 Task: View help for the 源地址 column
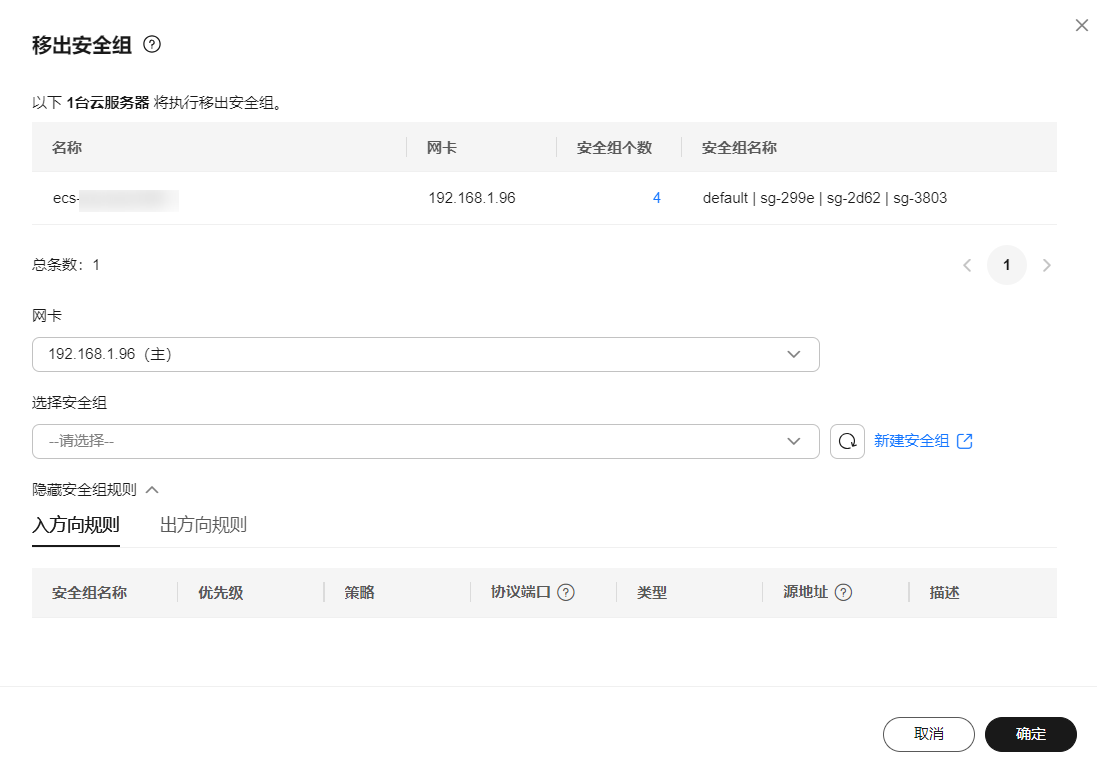pyautogui.click(x=846, y=591)
